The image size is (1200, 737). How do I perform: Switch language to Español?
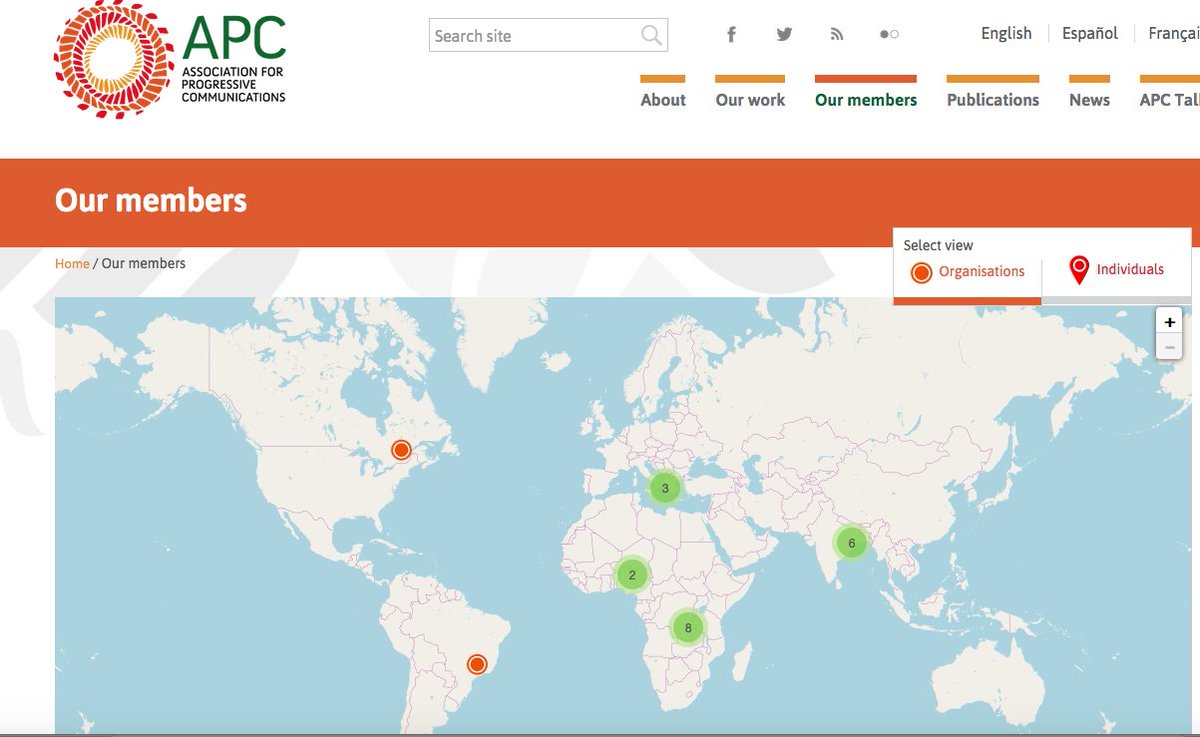(x=1090, y=33)
